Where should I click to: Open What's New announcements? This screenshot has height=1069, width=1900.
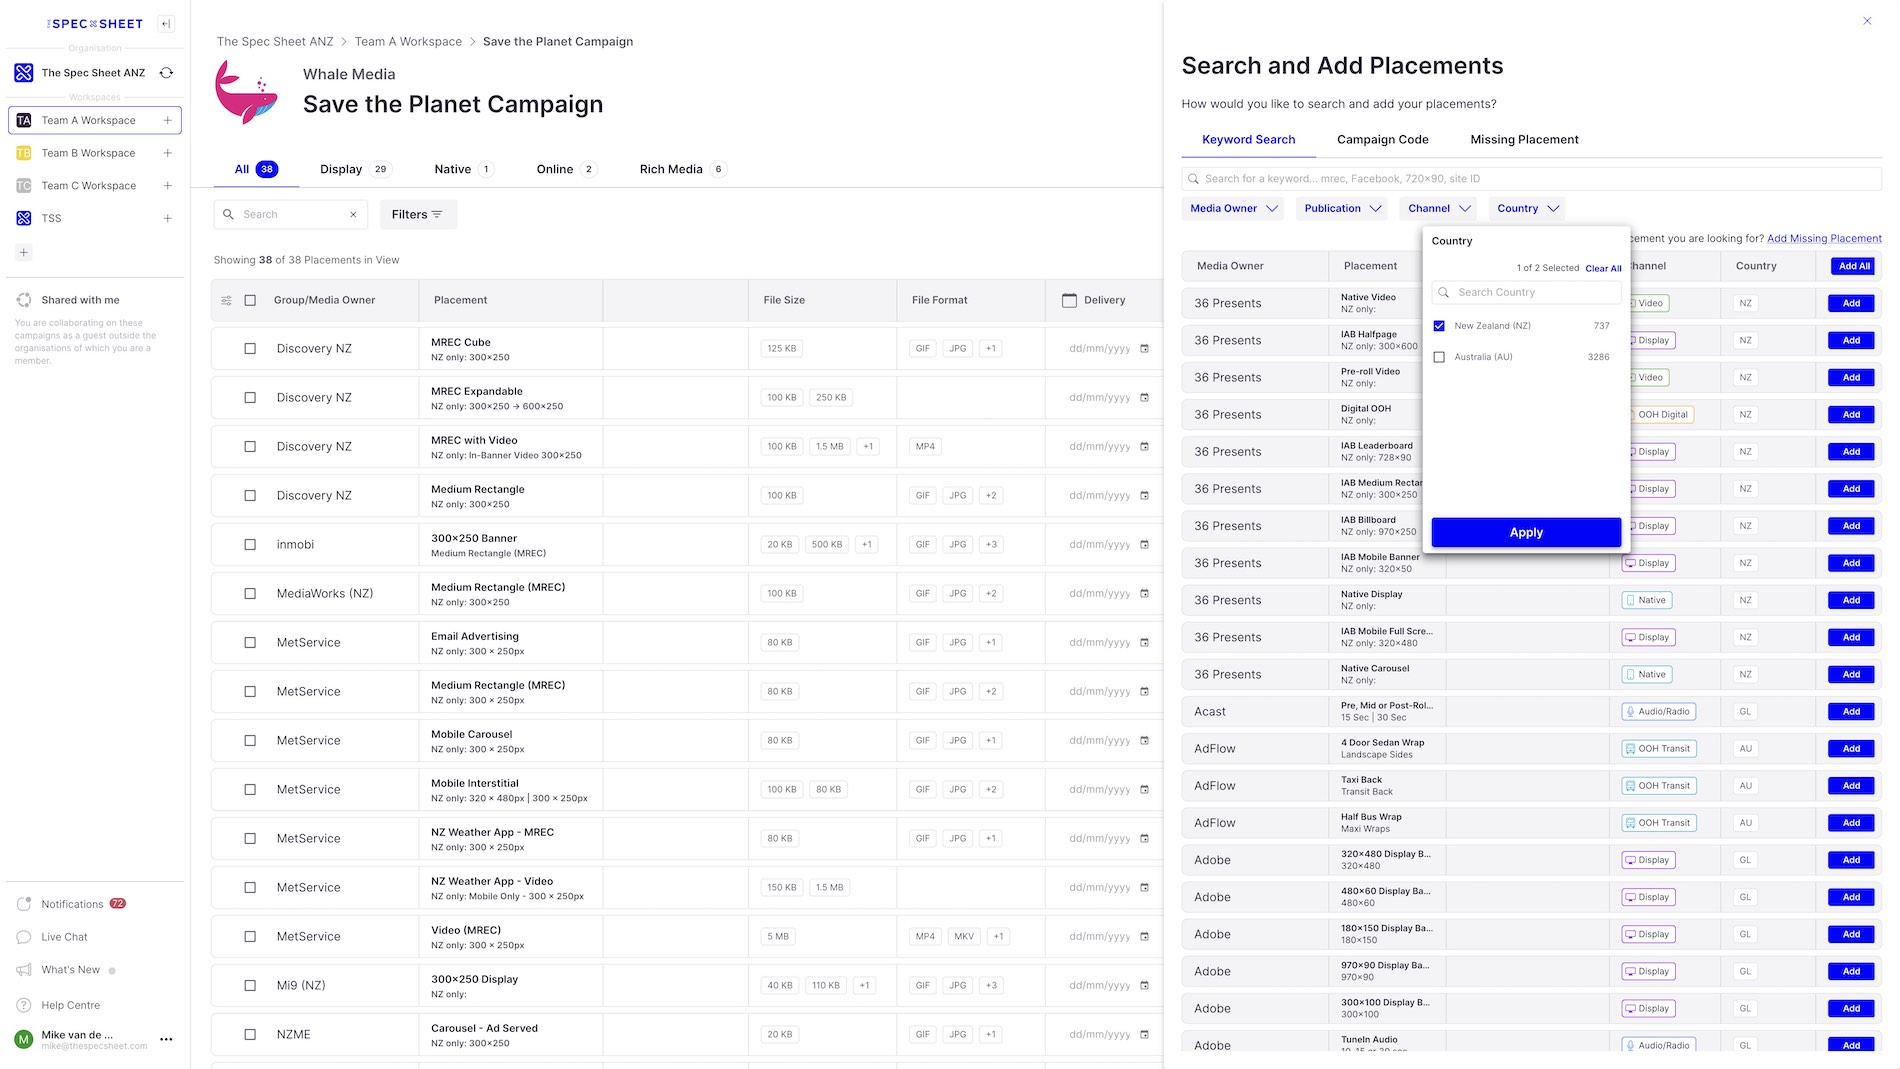70,970
